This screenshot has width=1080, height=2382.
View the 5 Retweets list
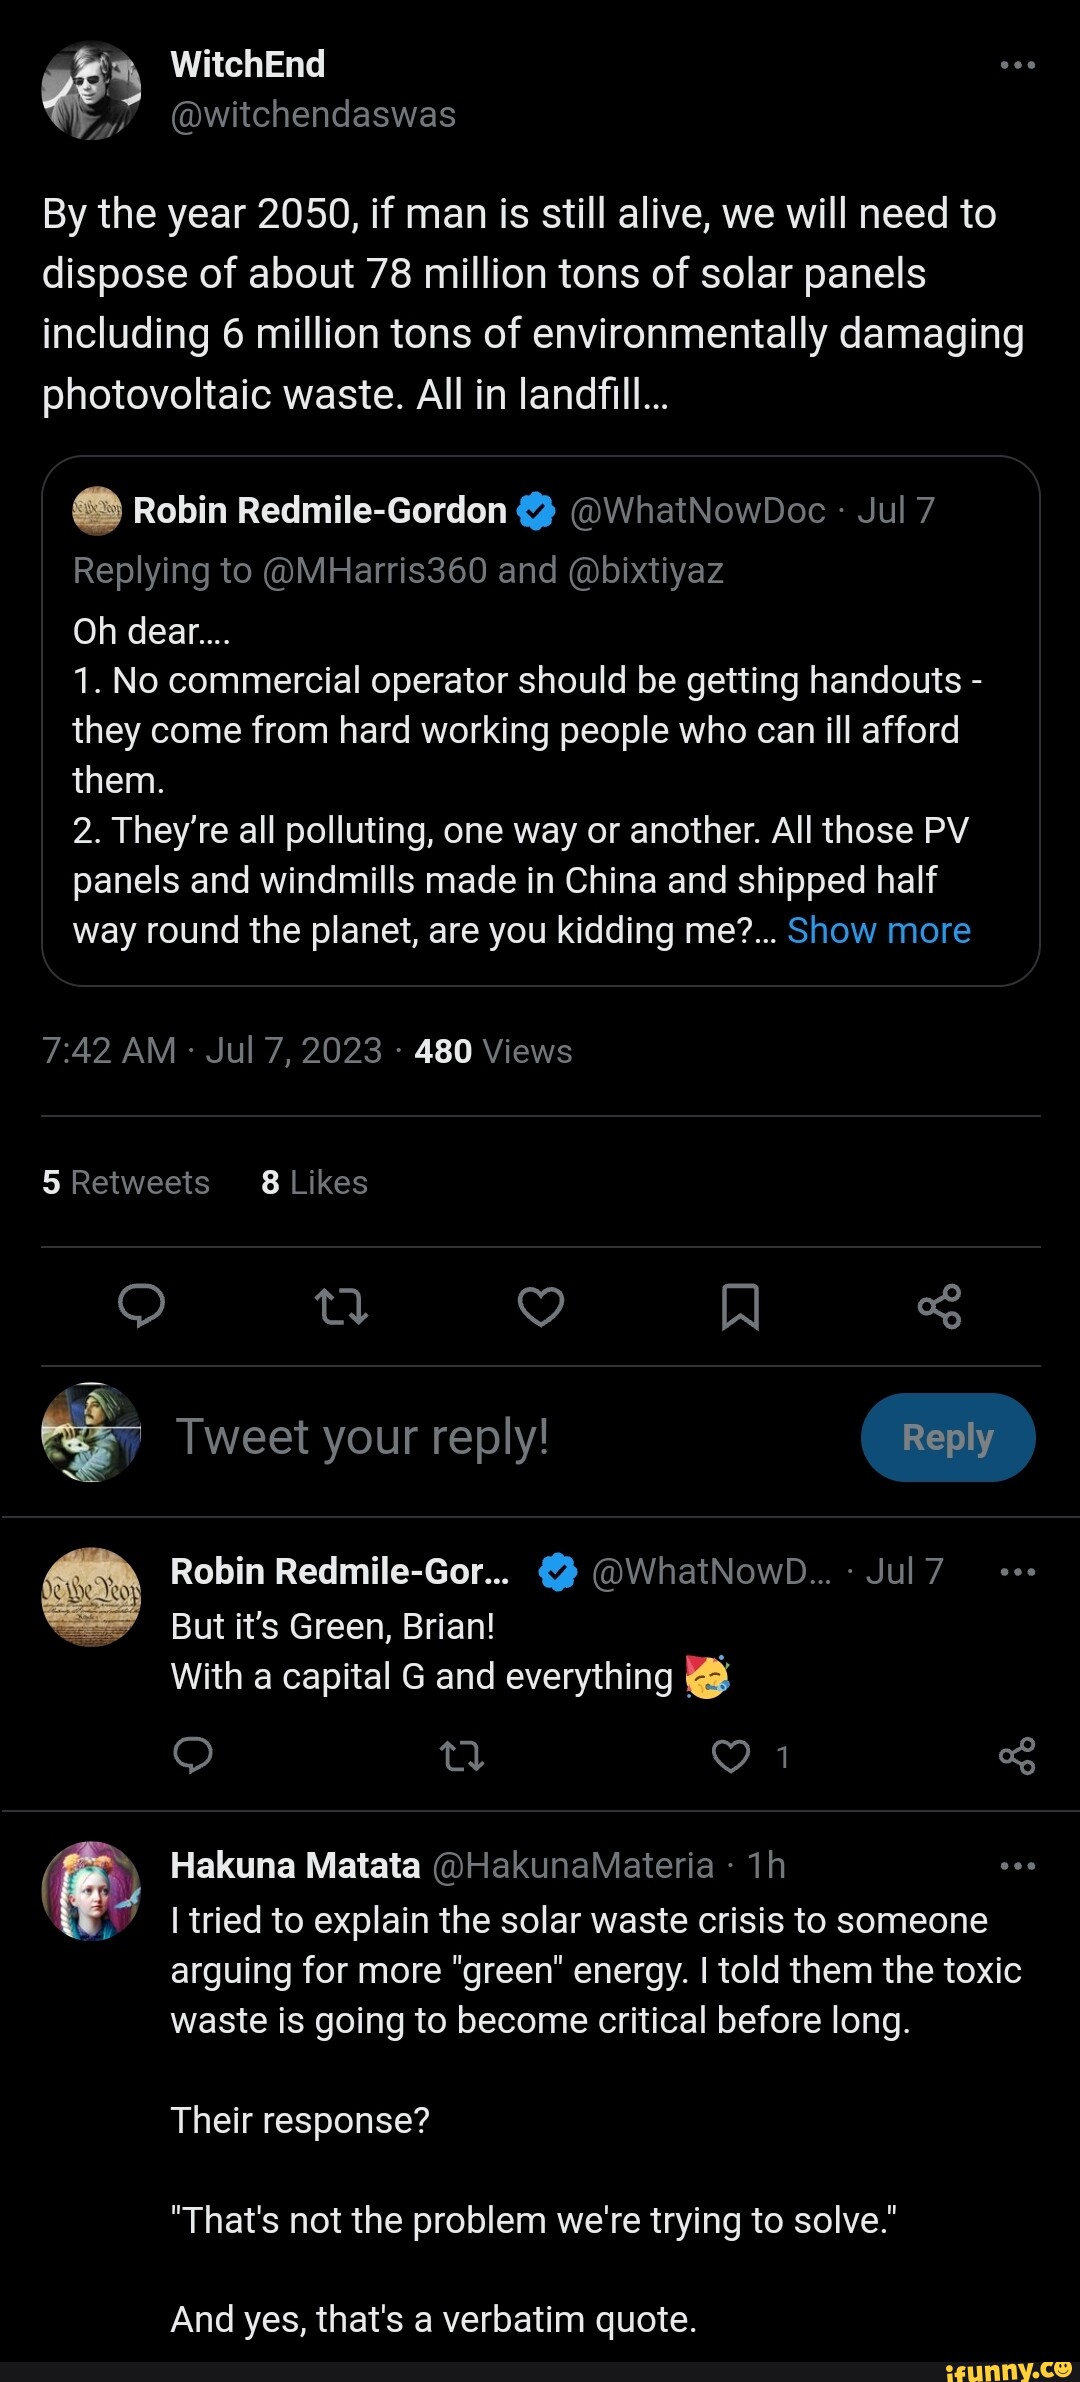126,1182
